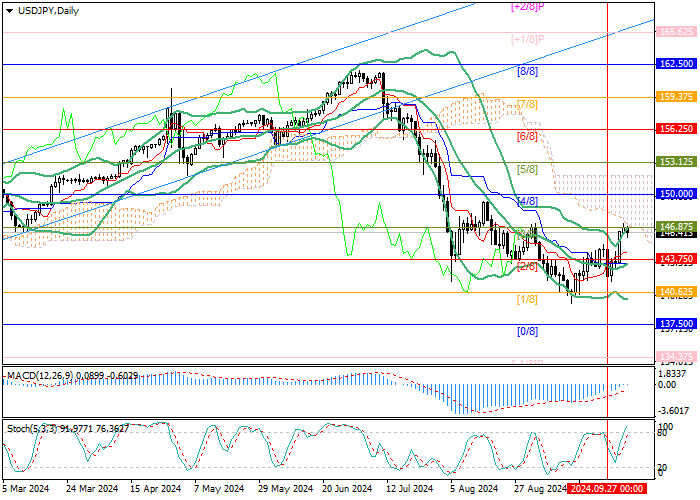Click the 29 May 2024 date label
This screenshot has width=700, height=500.
[x=284, y=488]
